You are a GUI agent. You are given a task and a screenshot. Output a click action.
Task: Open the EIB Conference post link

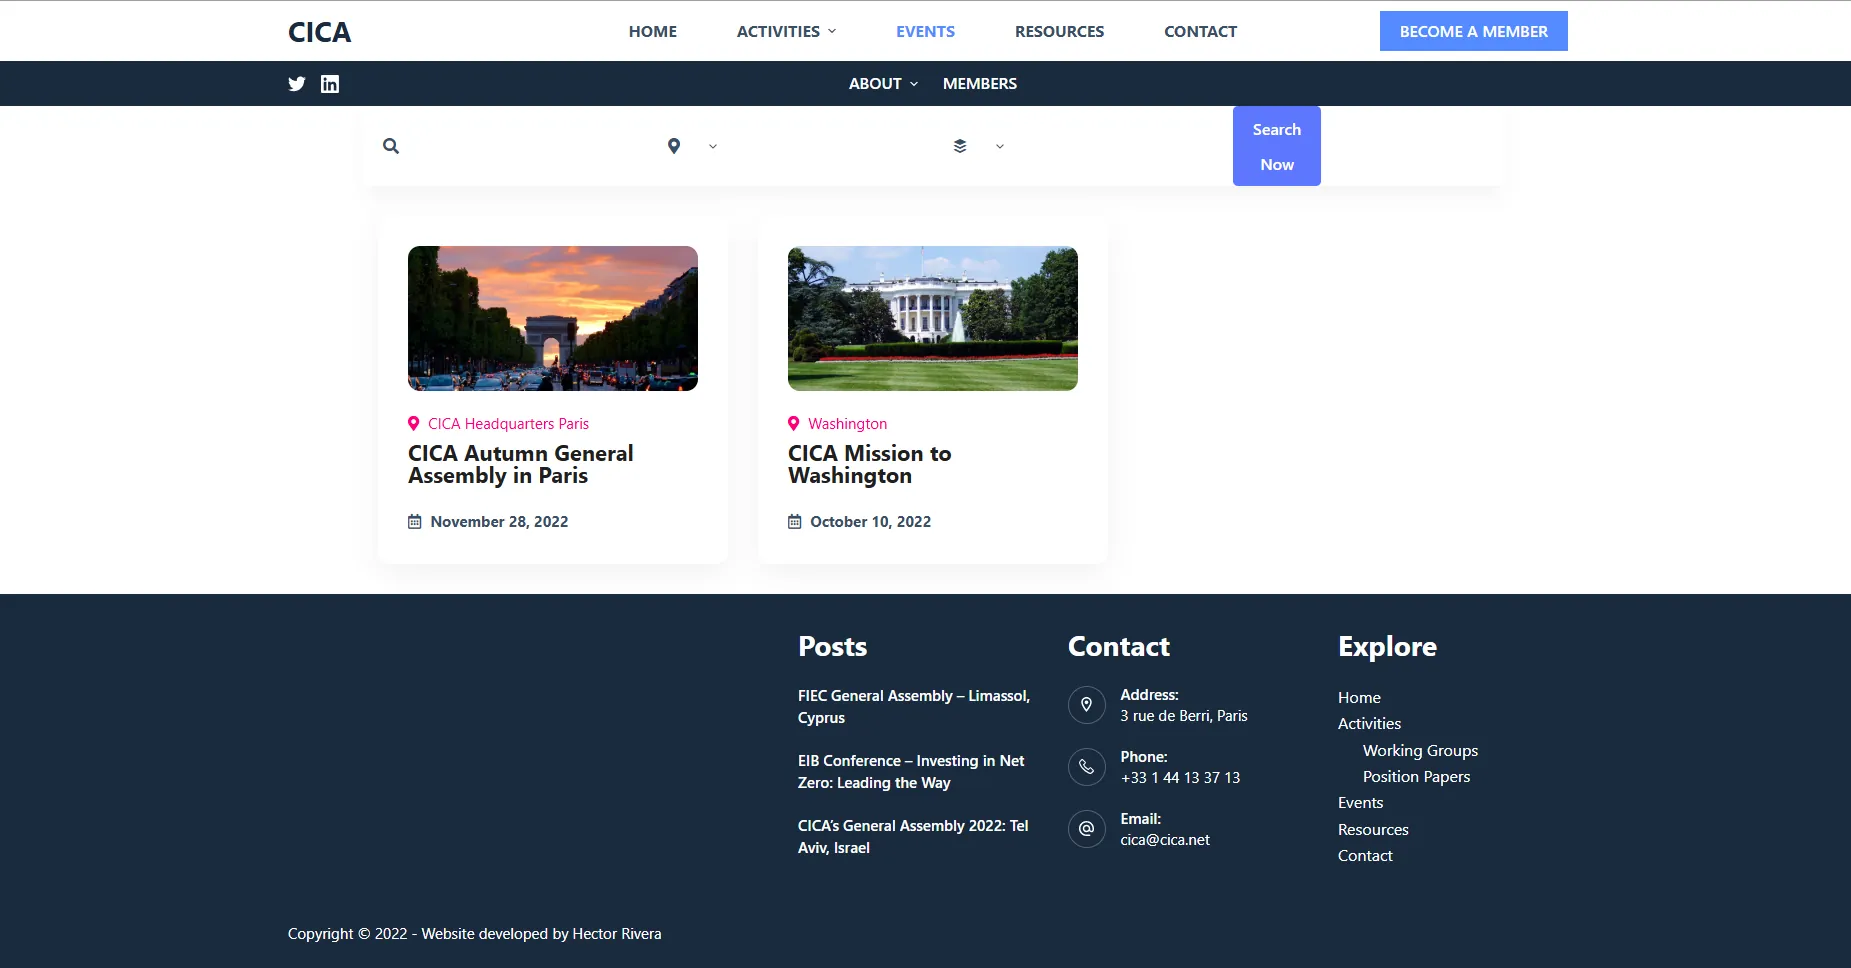click(911, 772)
